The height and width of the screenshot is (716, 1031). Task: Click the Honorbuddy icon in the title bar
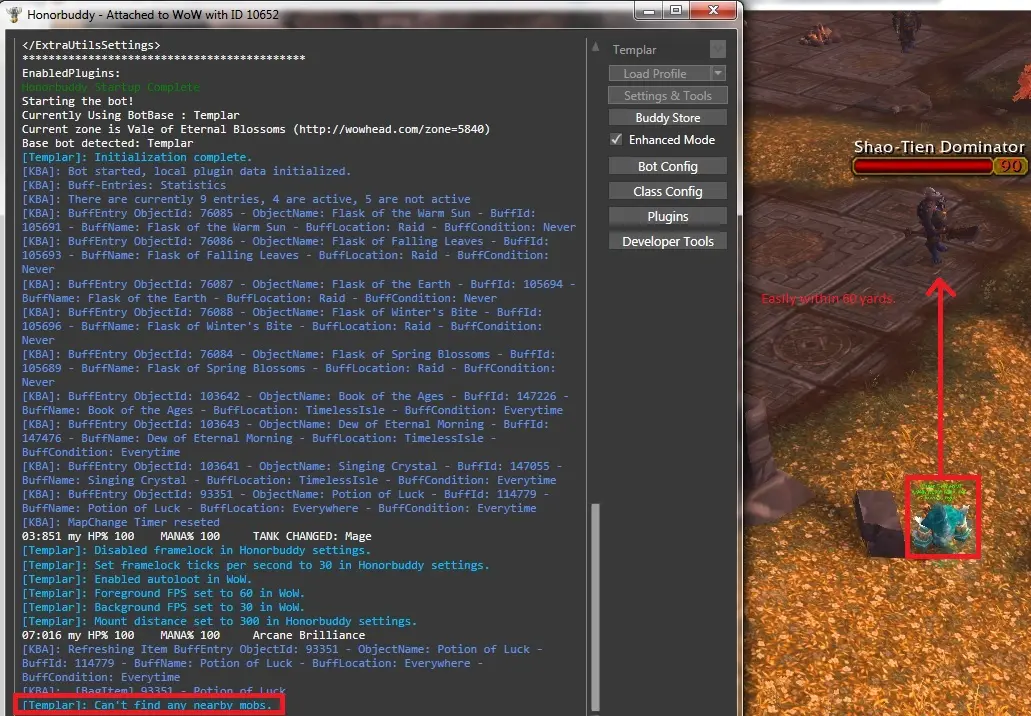click(x=13, y=14)
